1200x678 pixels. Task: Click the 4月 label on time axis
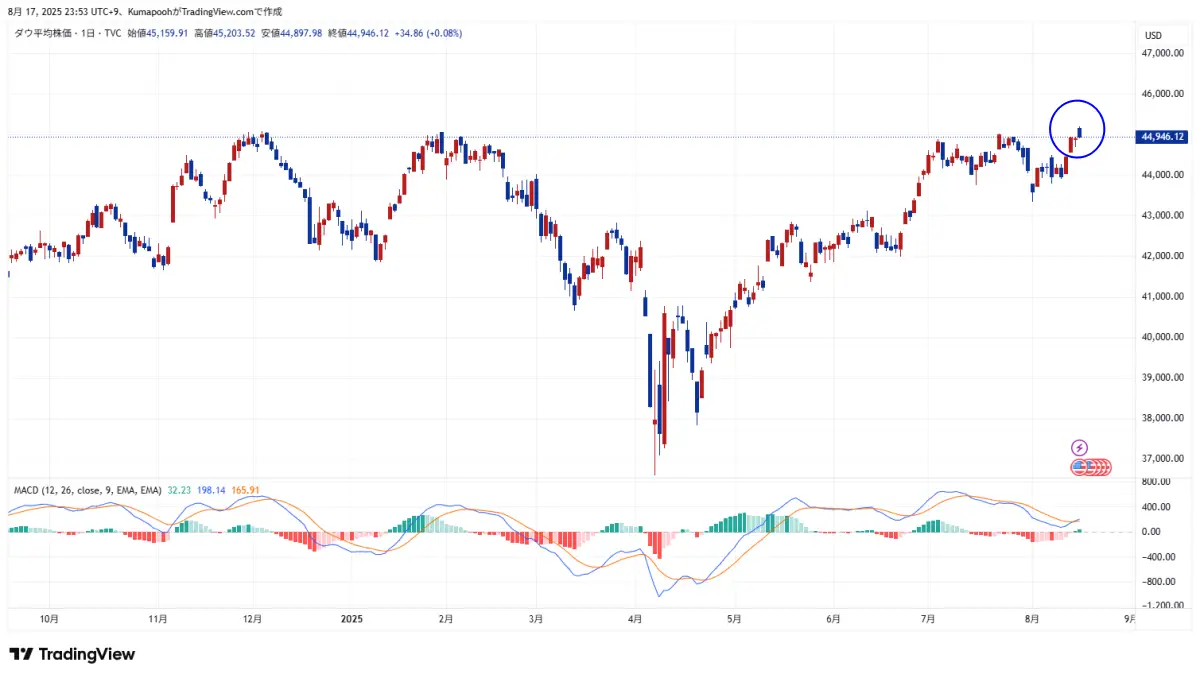coord(634,619)
